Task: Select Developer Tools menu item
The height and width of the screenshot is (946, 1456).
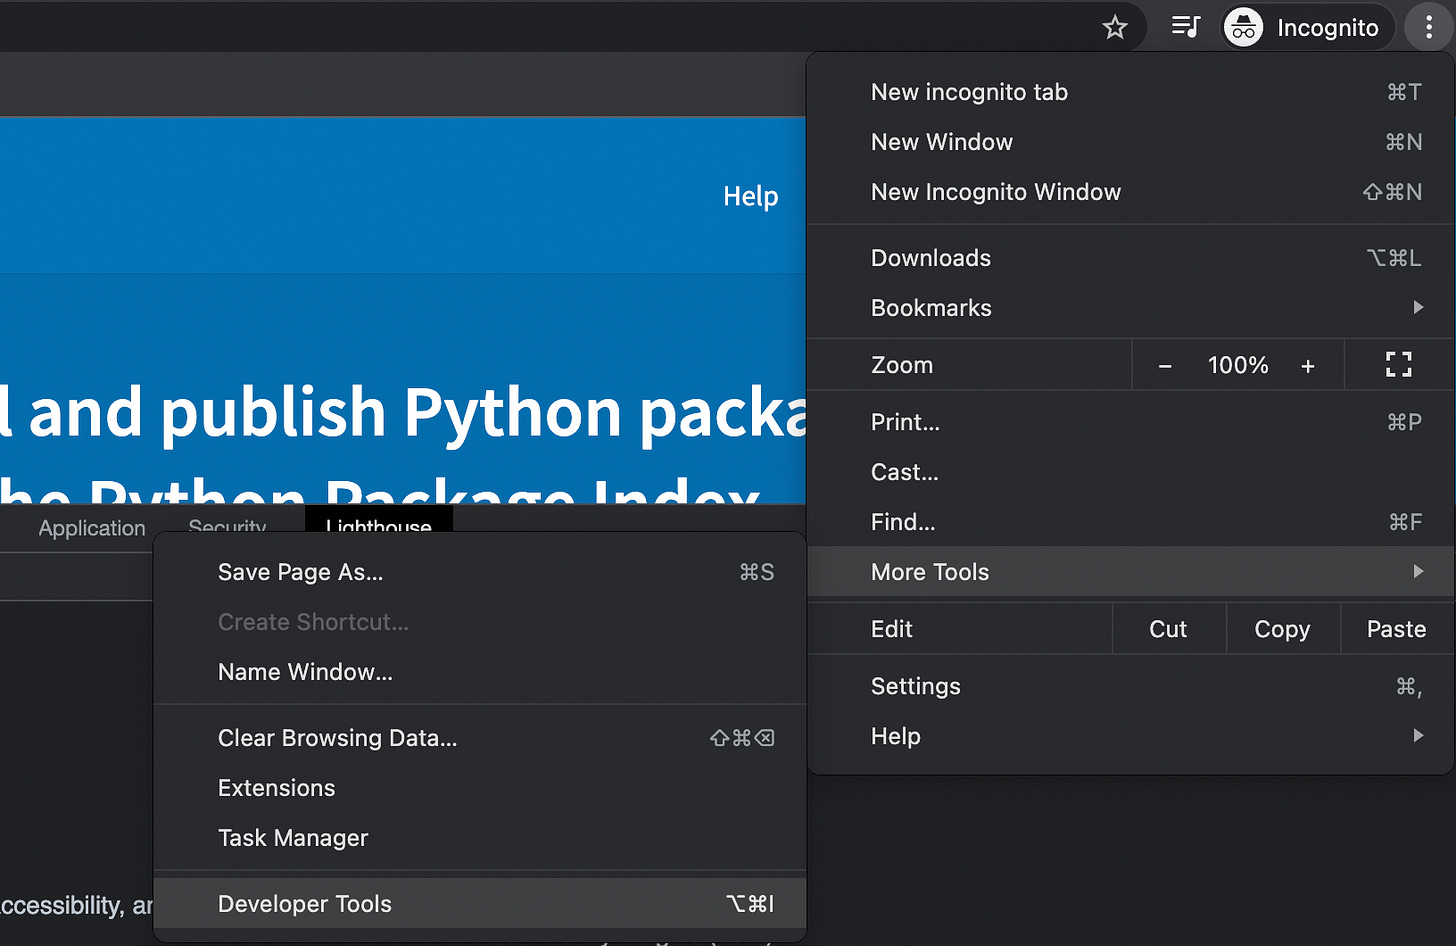Action: click(x=480, y=904)
